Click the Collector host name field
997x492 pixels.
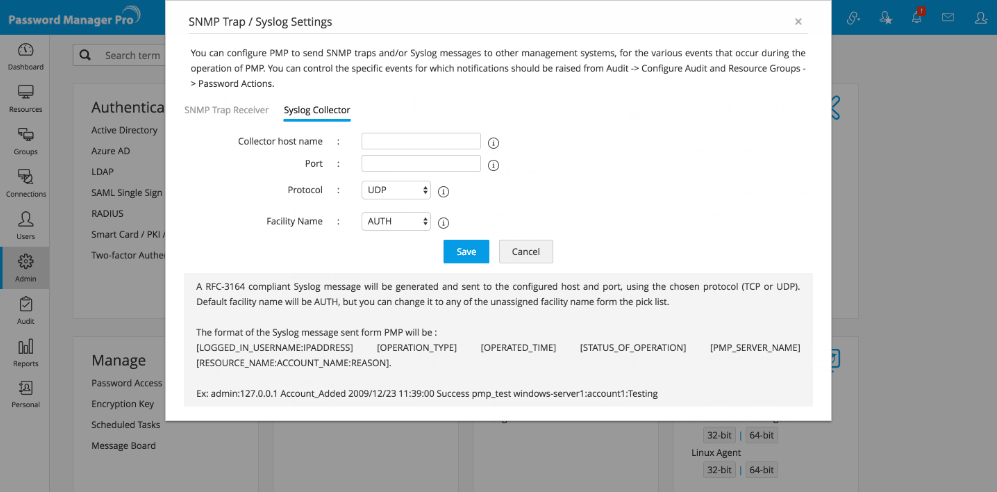(x=421, y=141)
